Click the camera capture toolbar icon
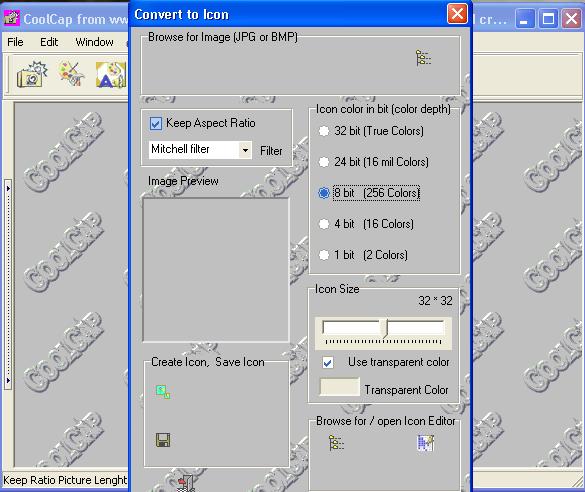 [x=32, y=75]
